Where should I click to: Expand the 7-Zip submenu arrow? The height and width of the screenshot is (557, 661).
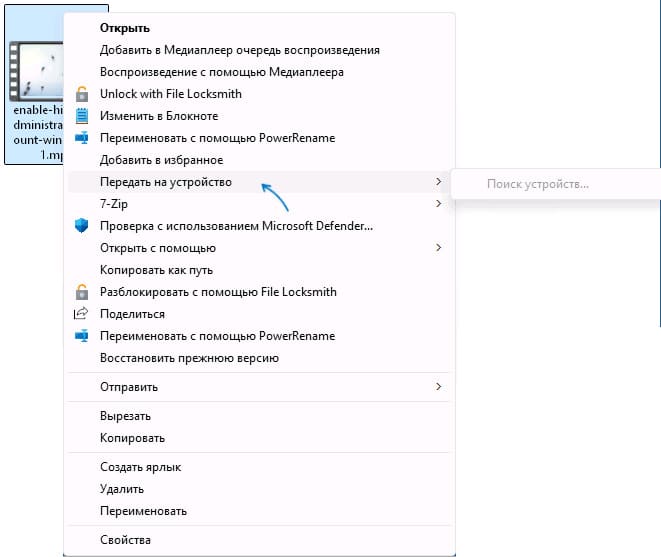(x=438, y=204)
